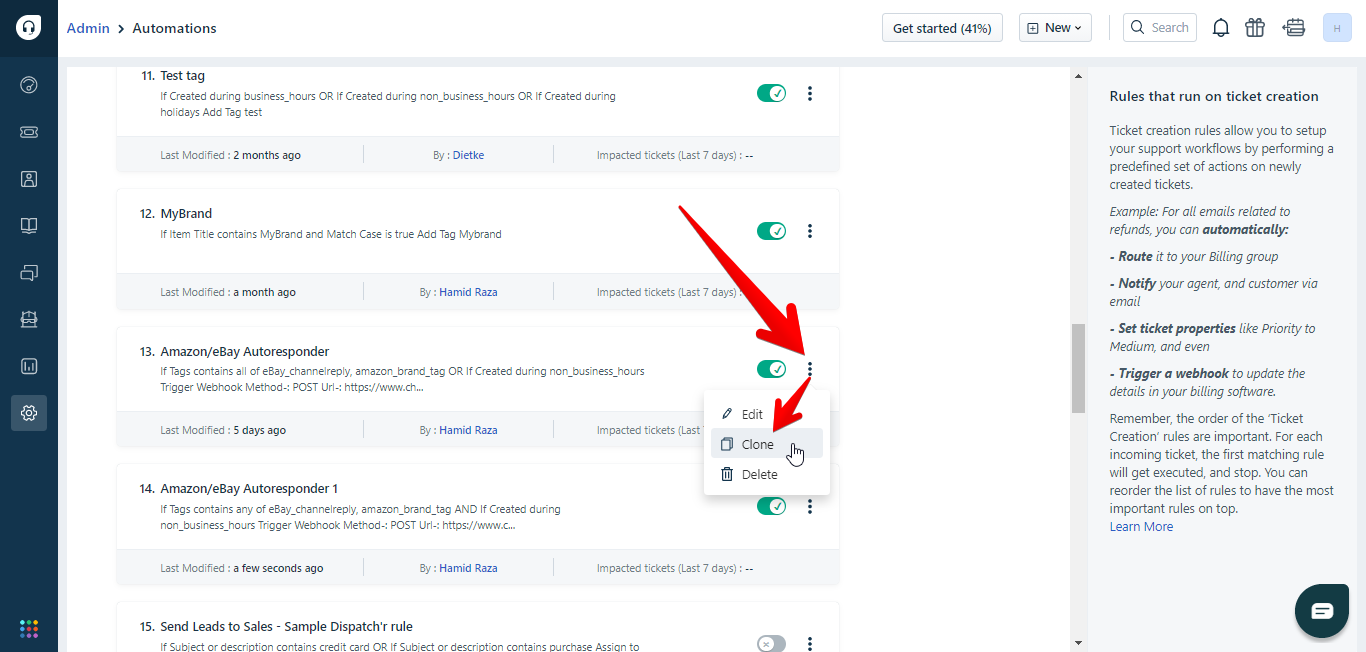This screenshot has height=652, width=1366.
Task: Open Dietke author link on Test tag
Action: (468, 155)
